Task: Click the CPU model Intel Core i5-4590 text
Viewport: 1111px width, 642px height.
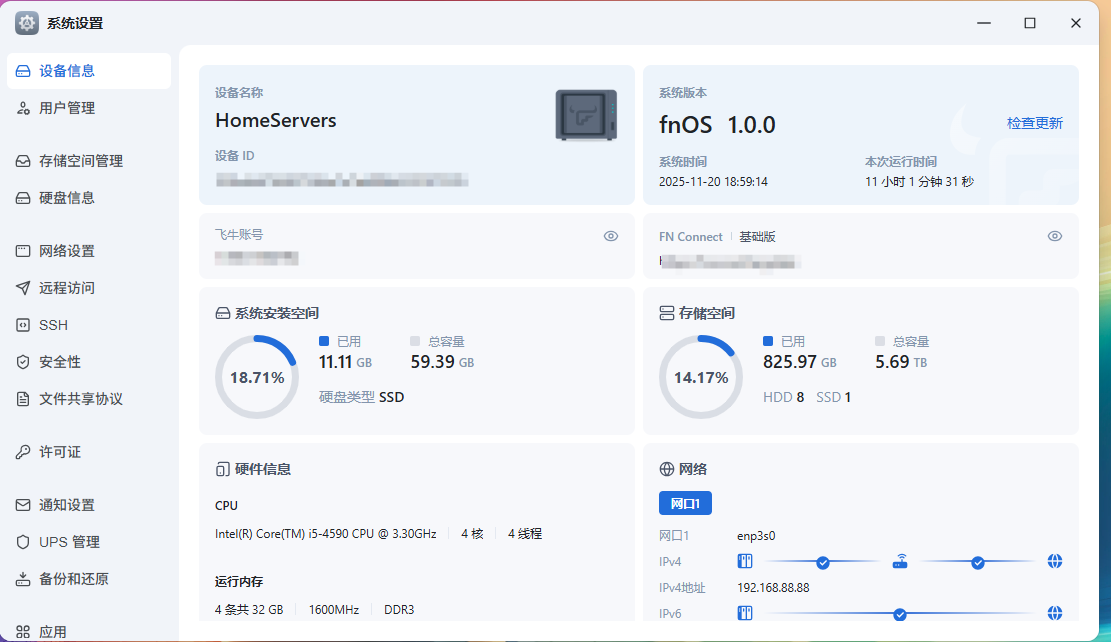Action: tap(326, 534)
